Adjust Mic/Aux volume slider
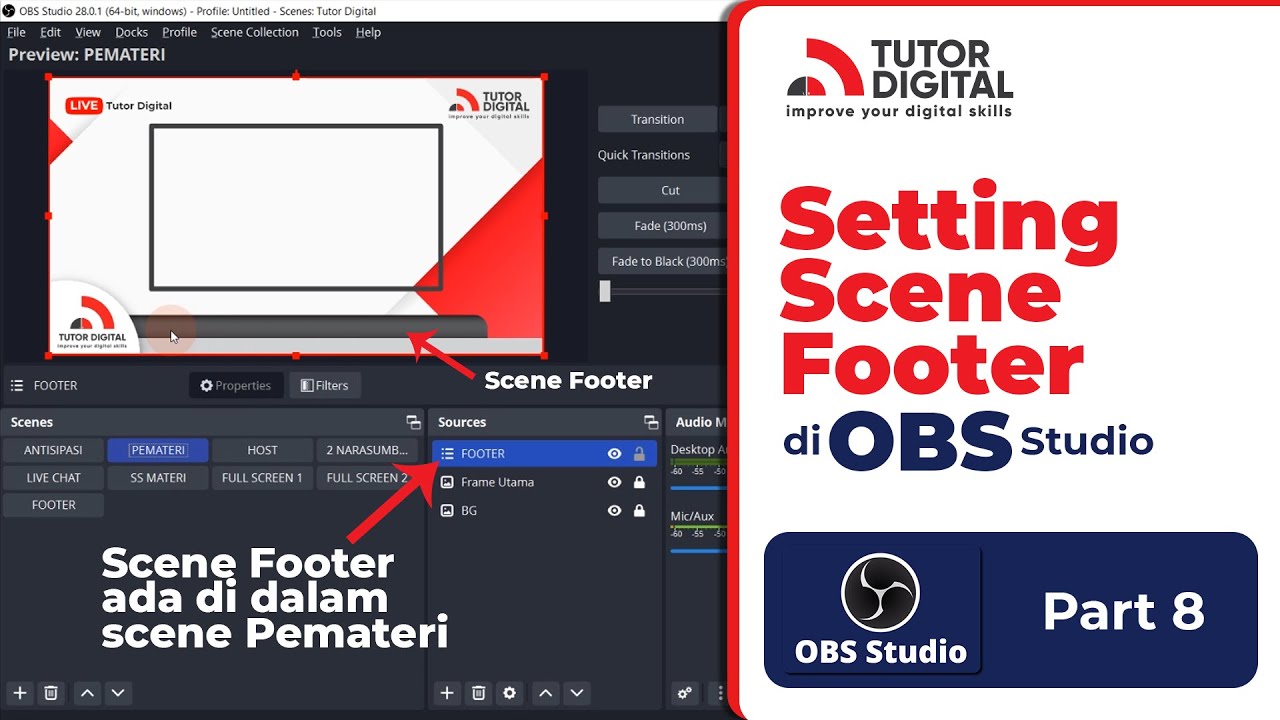The image size is (1280, 720). pos(698,551)
